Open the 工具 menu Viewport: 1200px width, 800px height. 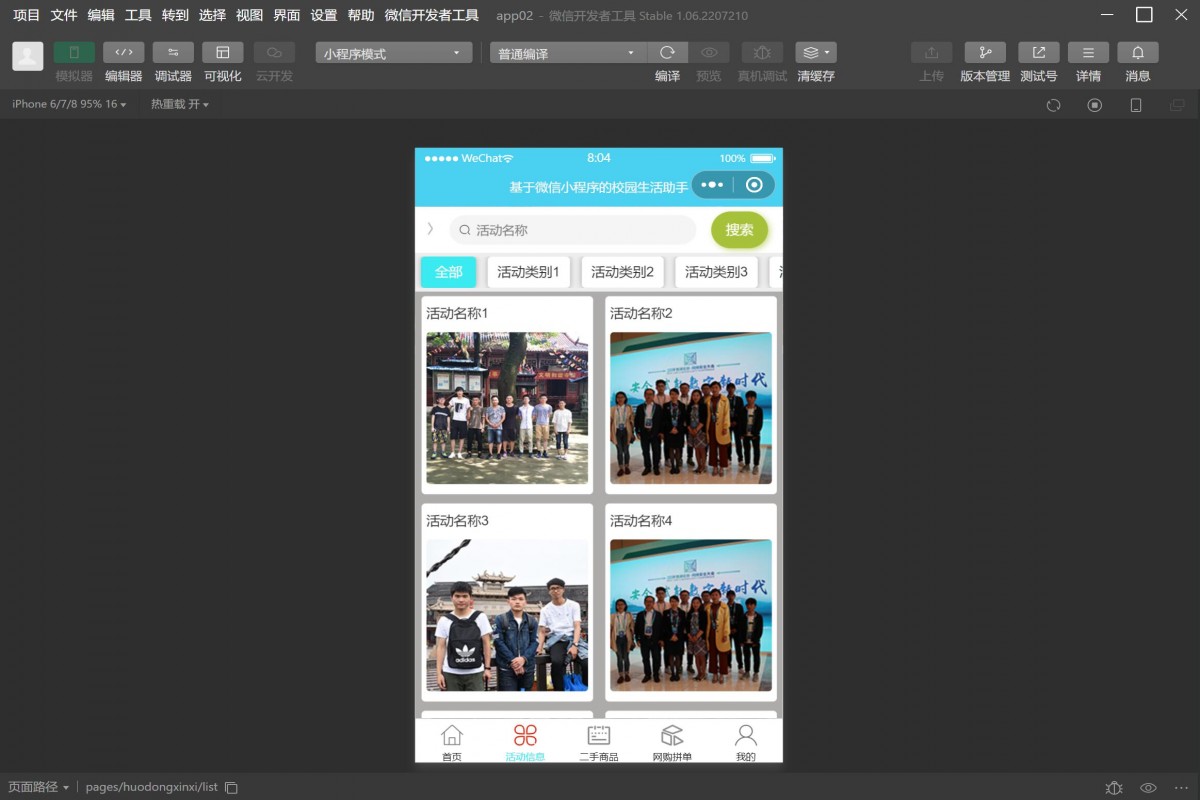138,15
